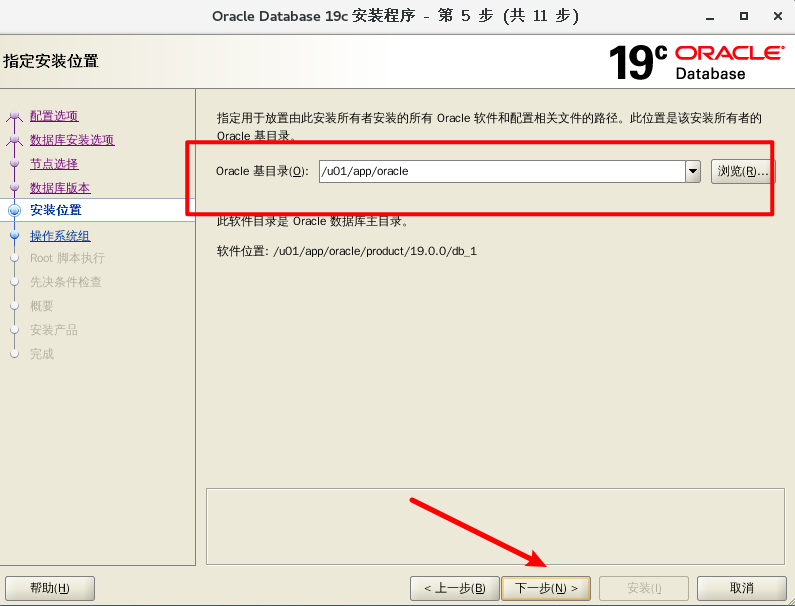Image resolution: width=795 pixels, height=606 pixels.
Task: Go back with 上一步(B)
Action: tap(453, 588)
